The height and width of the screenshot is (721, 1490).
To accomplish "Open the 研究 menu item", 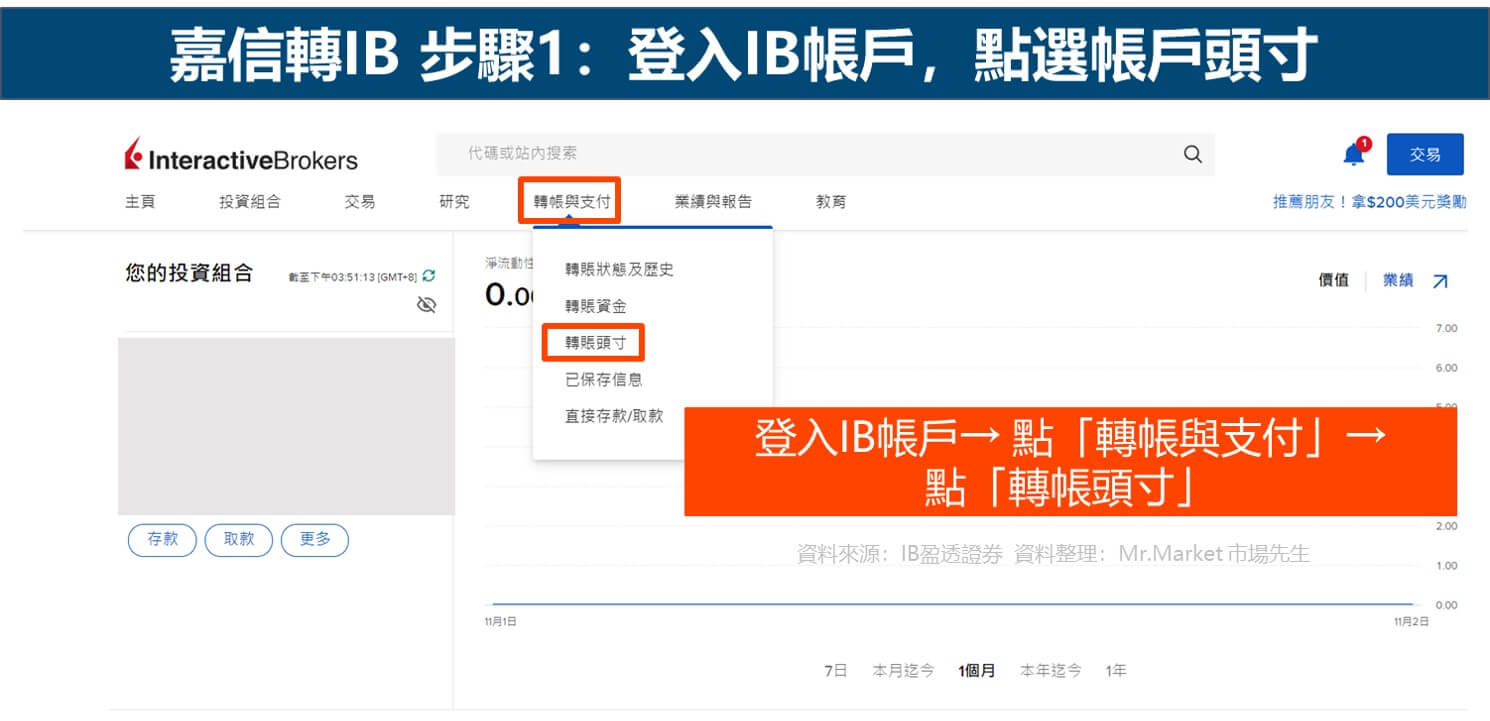I will click(x=454, y=202).
